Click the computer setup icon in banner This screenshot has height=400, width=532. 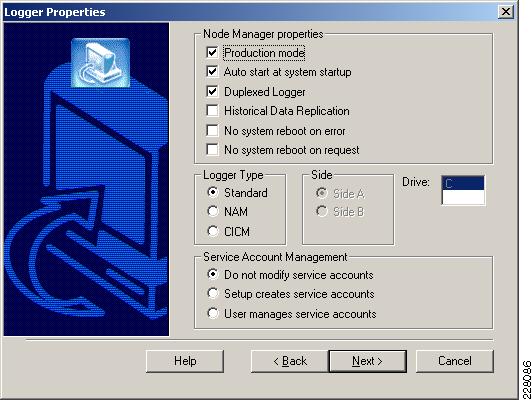coord(100,62)
